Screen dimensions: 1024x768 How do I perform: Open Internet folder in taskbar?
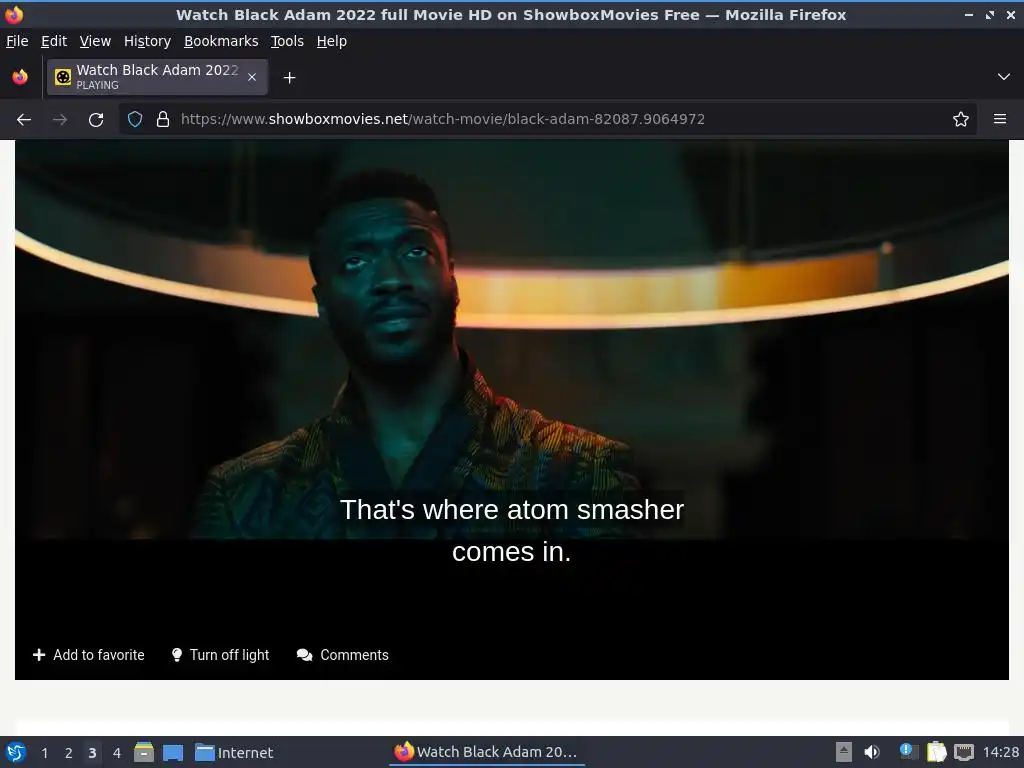234,753
